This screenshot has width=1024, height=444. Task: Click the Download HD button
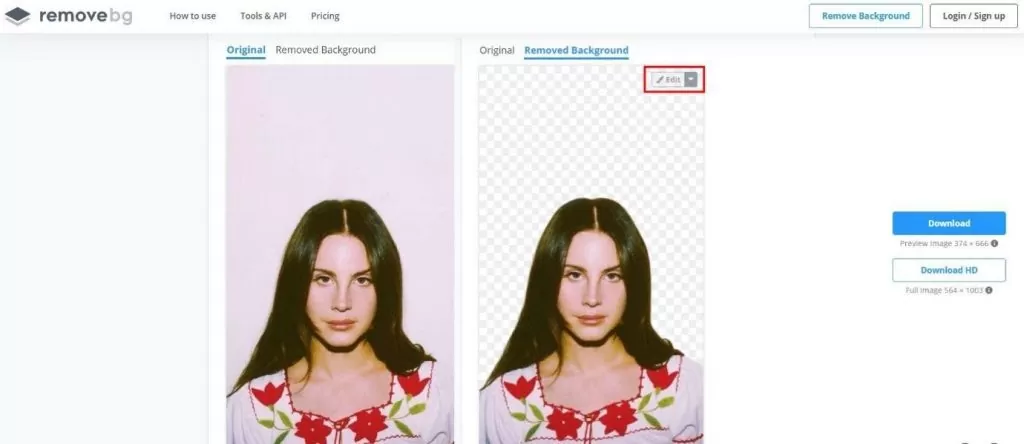pos(949,270)
